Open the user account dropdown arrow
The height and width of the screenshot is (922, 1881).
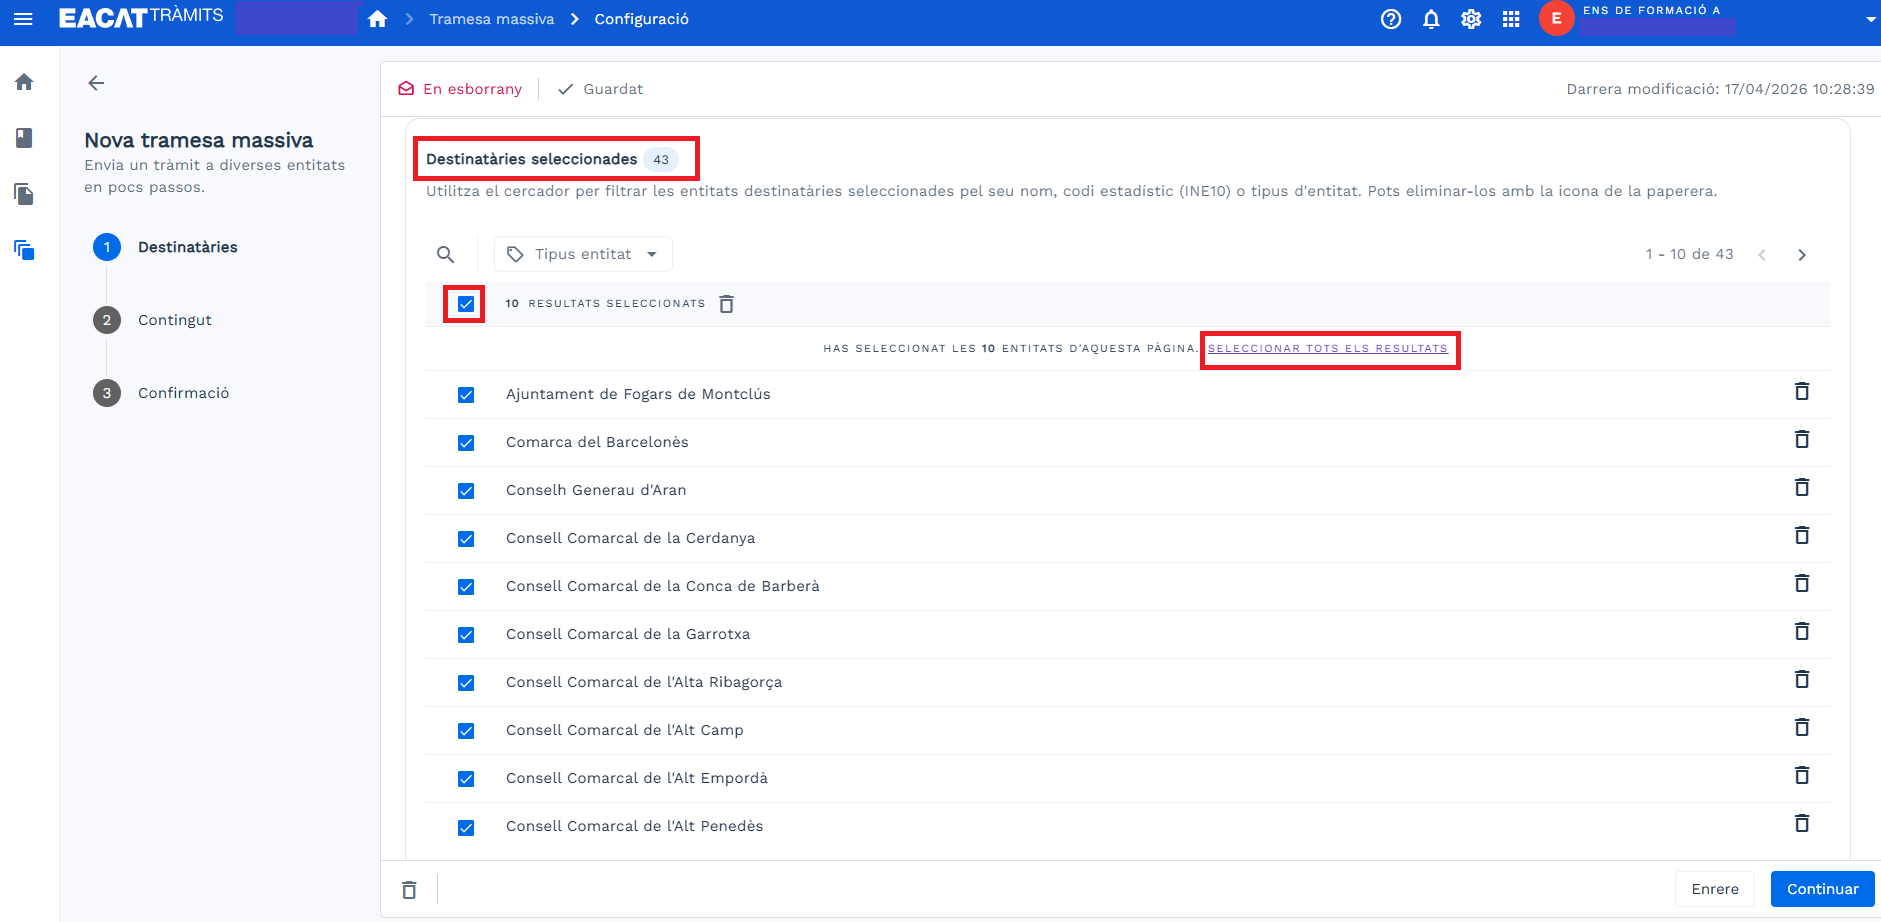[1869, 19]
